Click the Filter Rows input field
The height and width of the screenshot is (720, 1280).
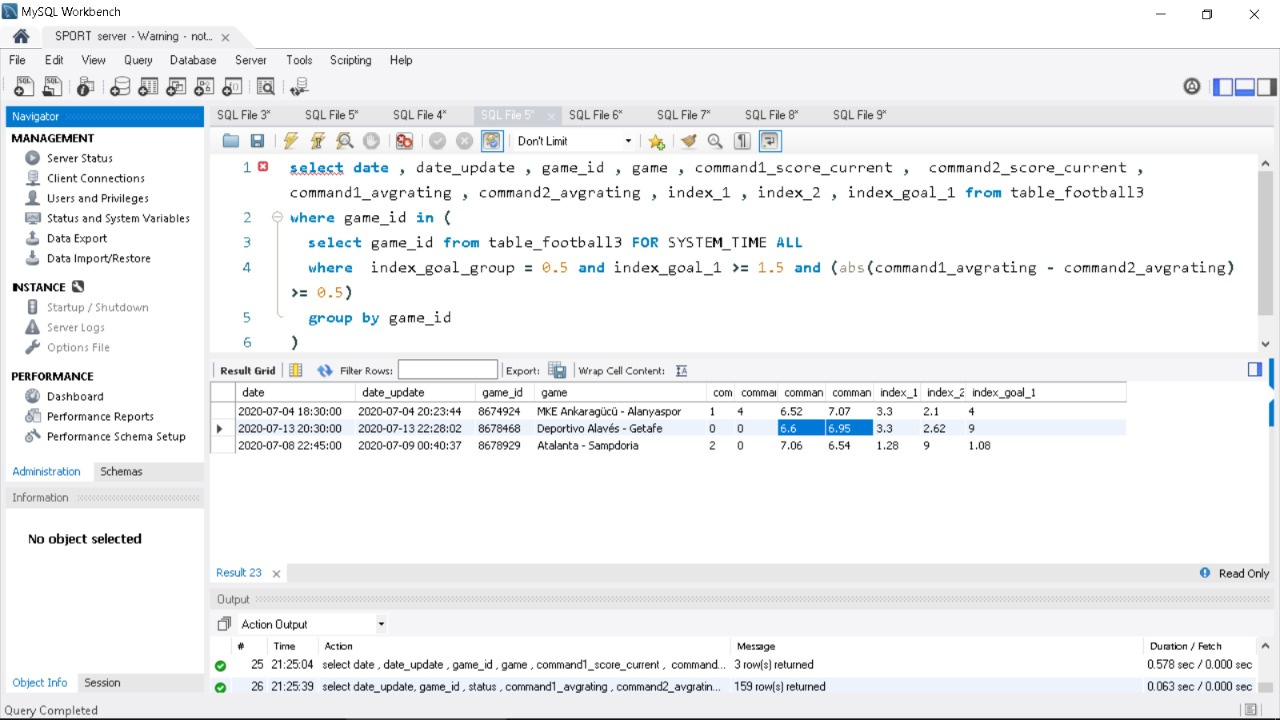click(x=447, y=370)
